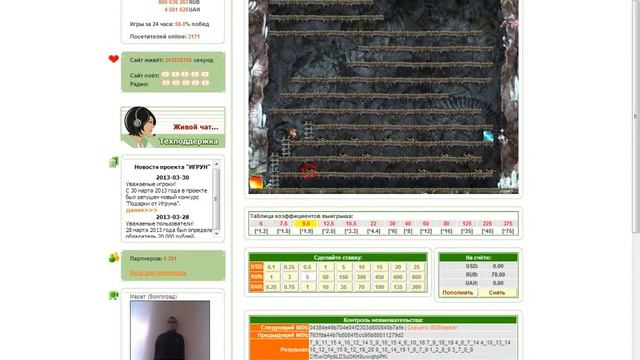Place a 25 USD bet
Image resolution: width=640 pixels, height=360 pixels.
[x=416, y=267]
